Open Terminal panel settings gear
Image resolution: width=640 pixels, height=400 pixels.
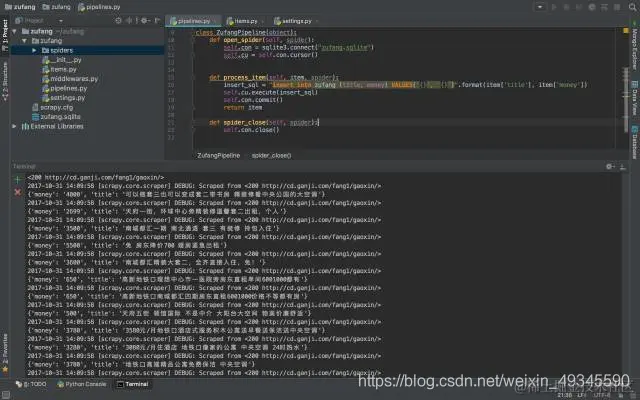pos(610,167)
